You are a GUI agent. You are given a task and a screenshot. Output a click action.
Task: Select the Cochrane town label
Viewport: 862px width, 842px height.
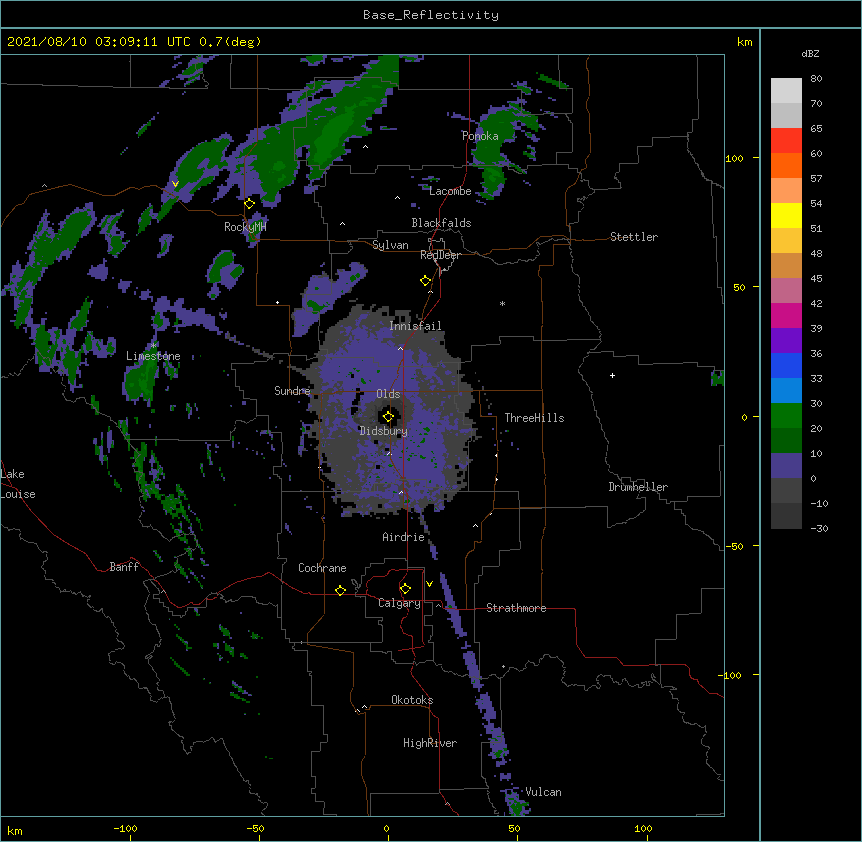(322, 568)
